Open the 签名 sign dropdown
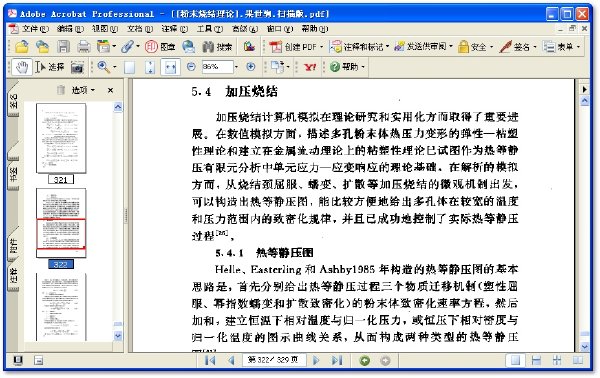The height and width of the screenshot is (378, 600). tap(535, 47)
